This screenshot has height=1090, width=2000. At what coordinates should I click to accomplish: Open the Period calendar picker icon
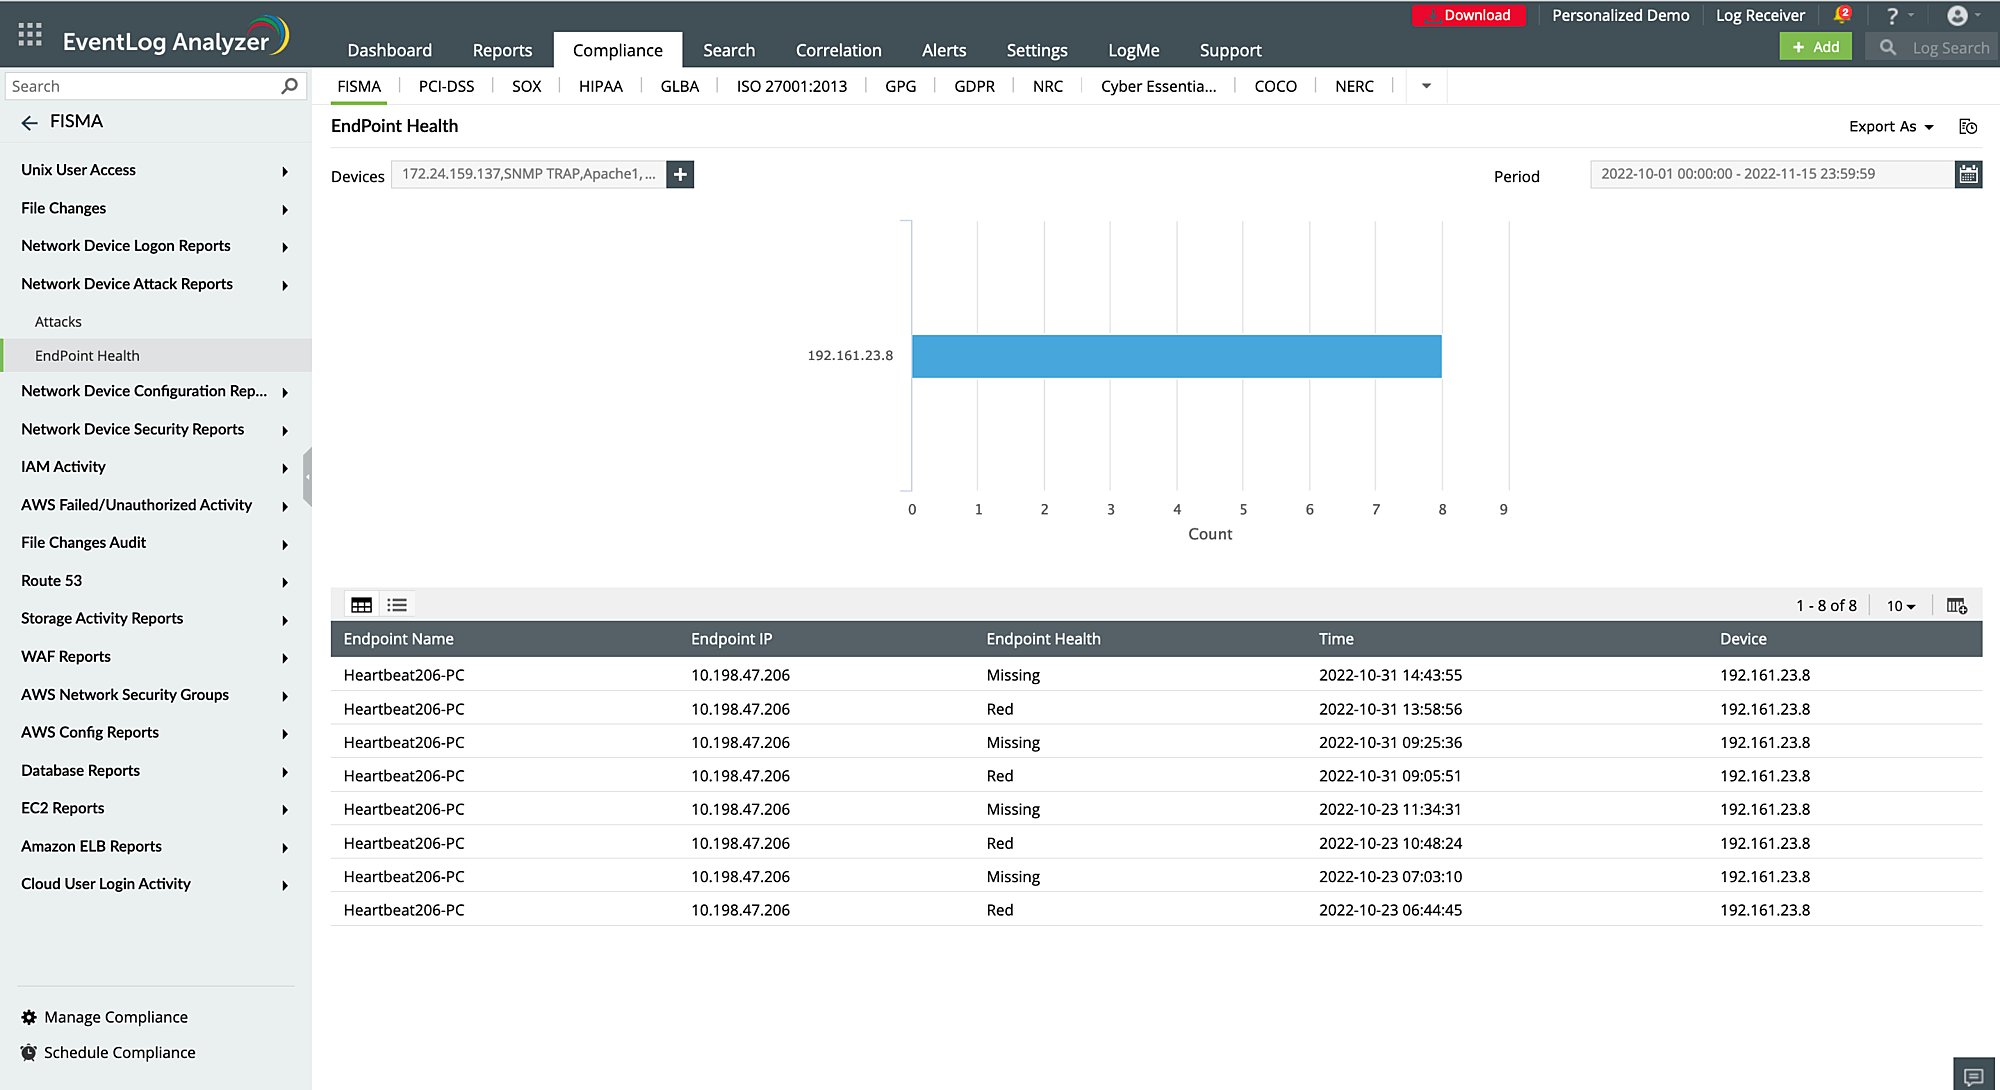1968,175
